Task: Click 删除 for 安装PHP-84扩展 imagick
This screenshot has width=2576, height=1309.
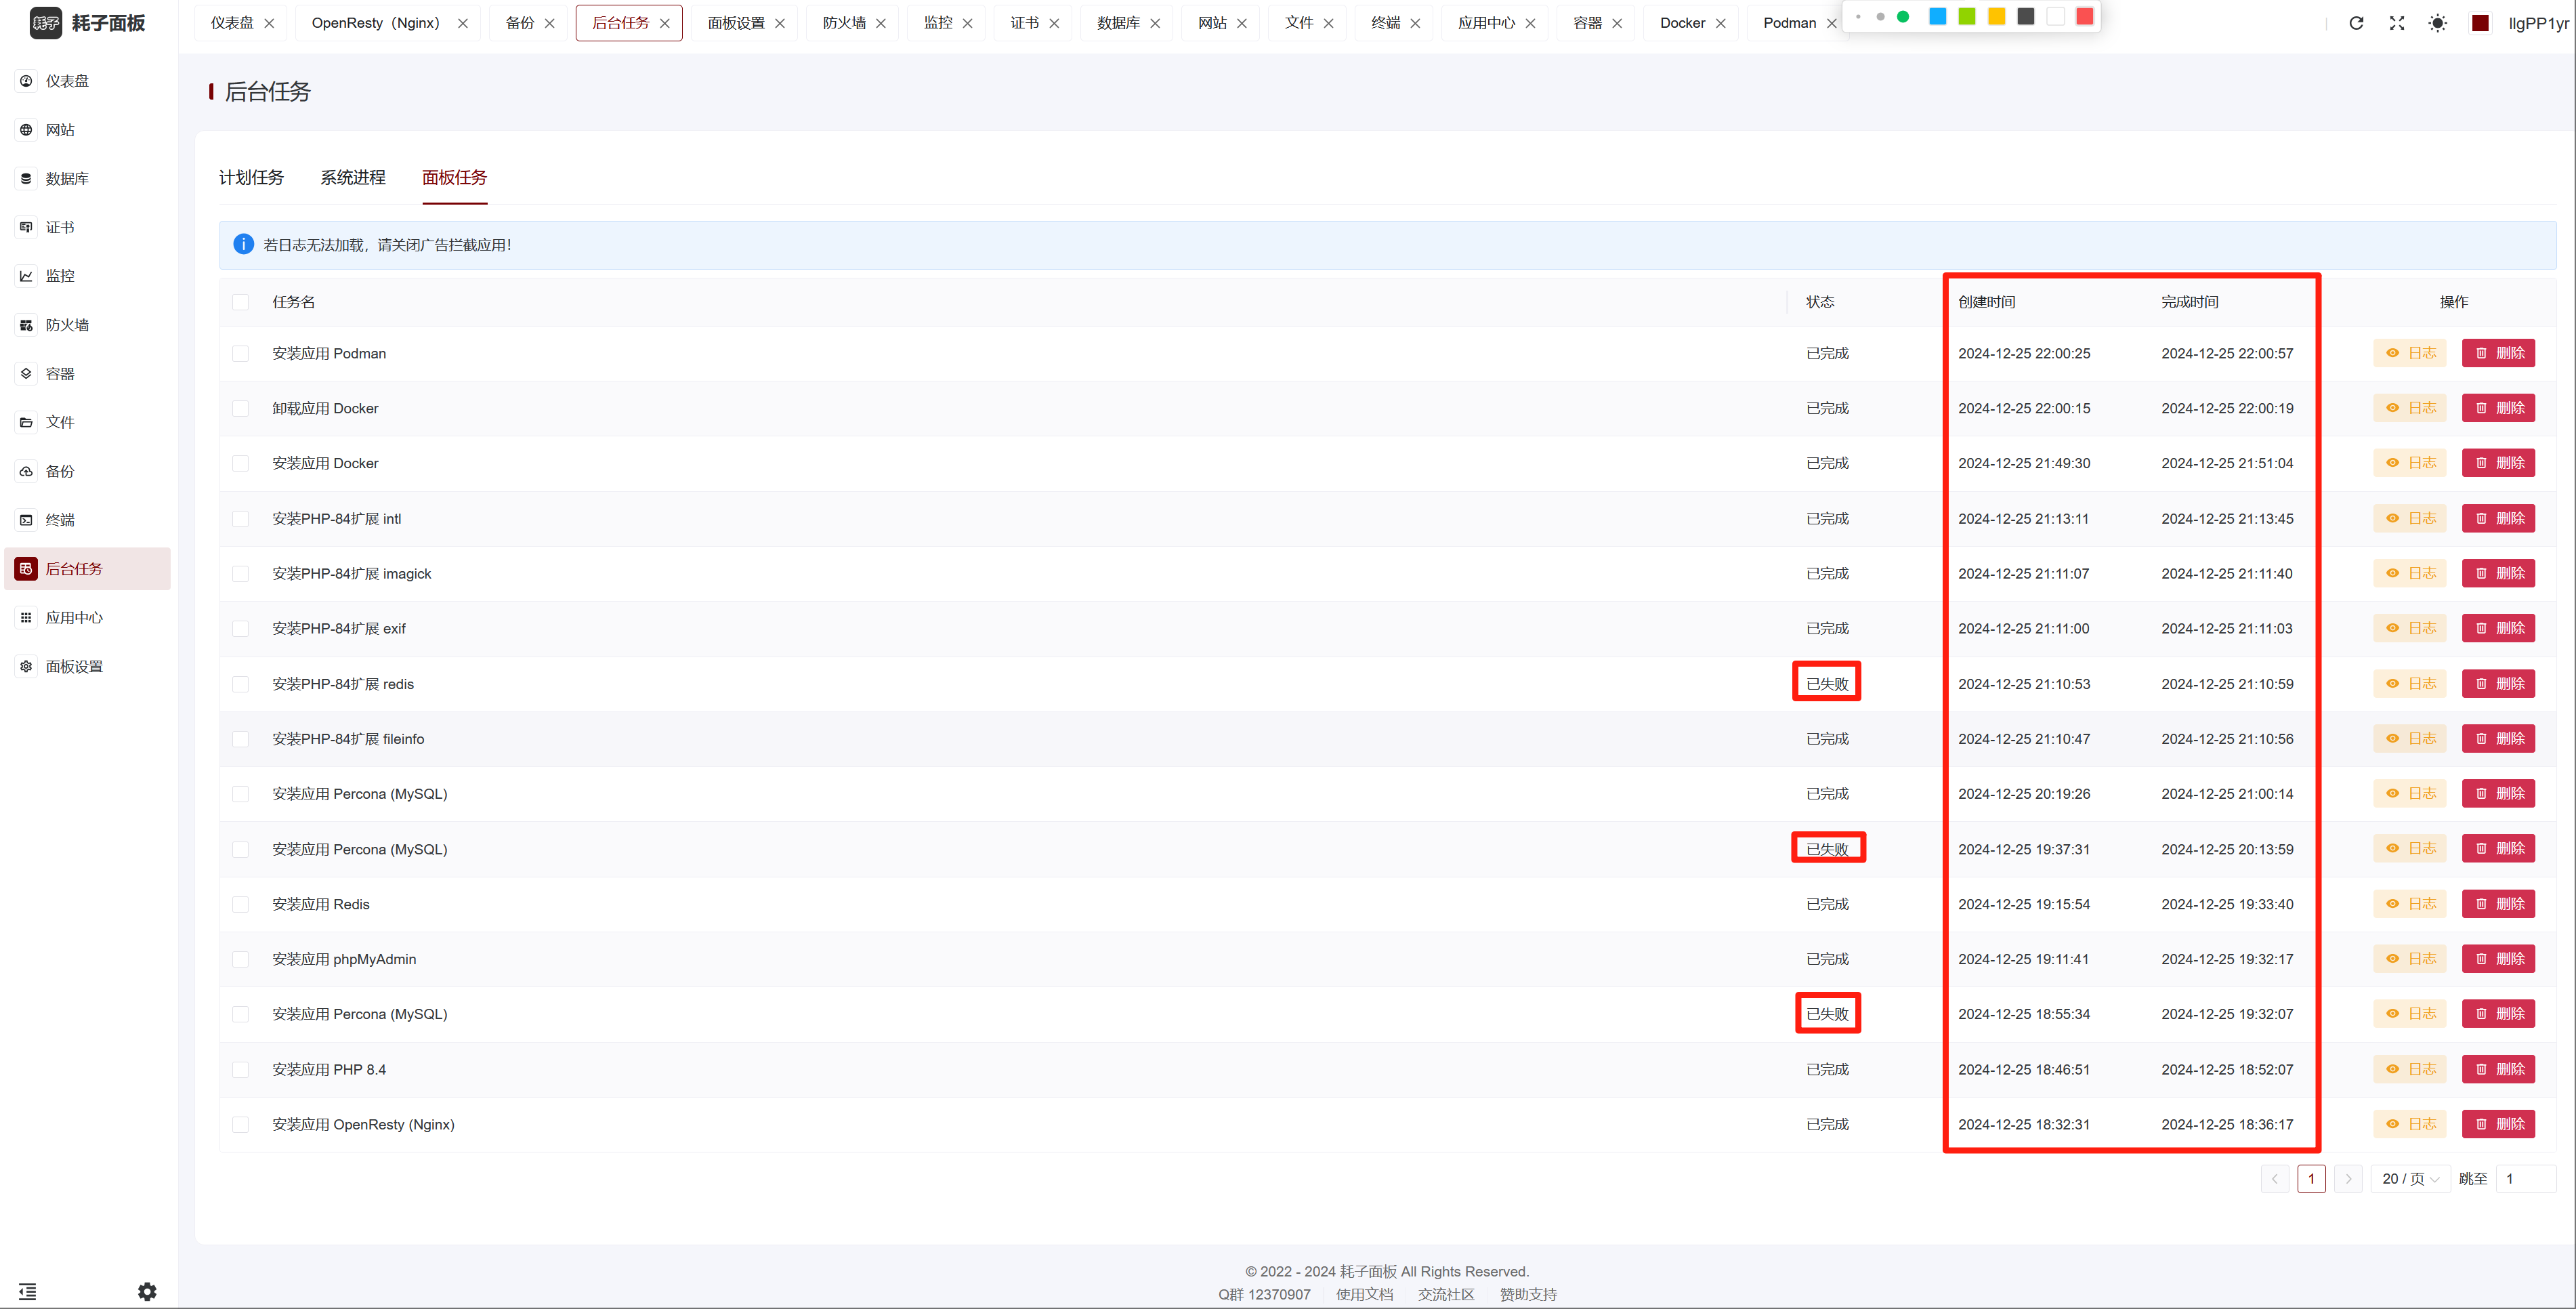Action: (x=2499, y=573)
